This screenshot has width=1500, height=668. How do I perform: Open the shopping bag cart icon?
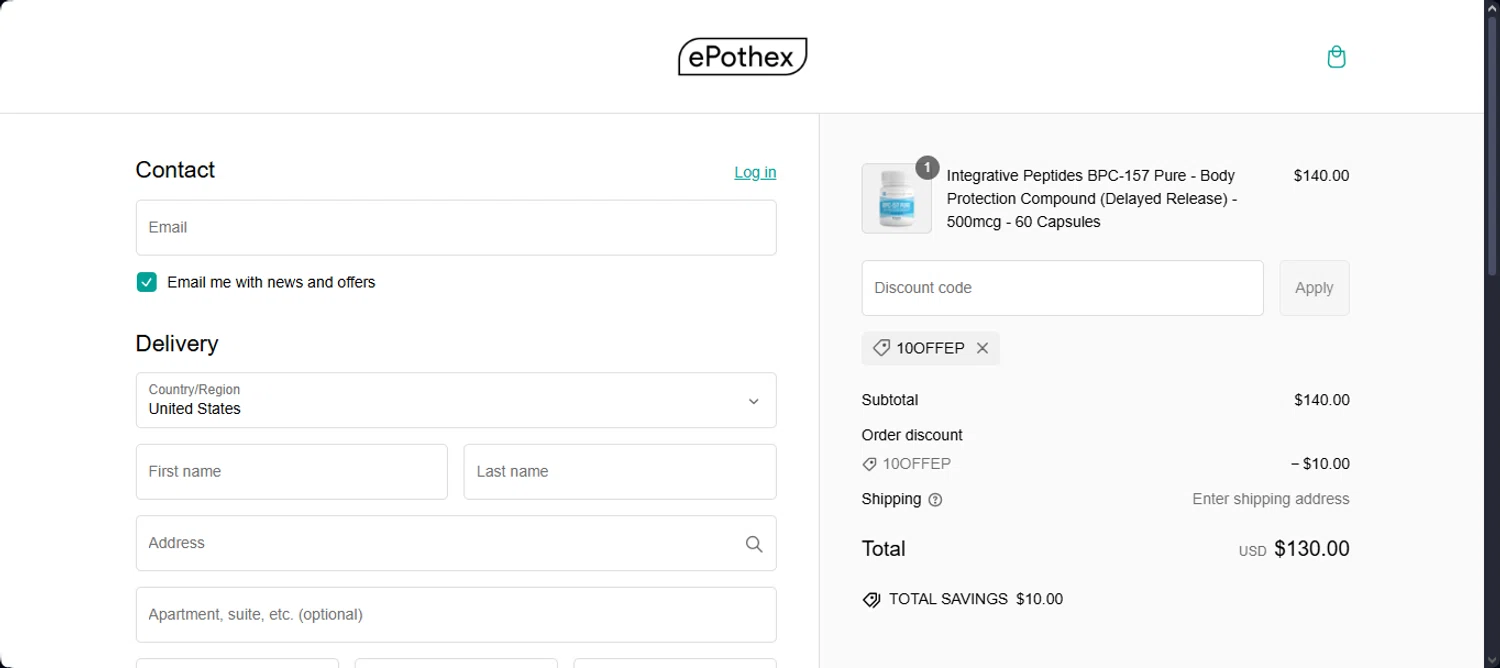[1336, 57]
